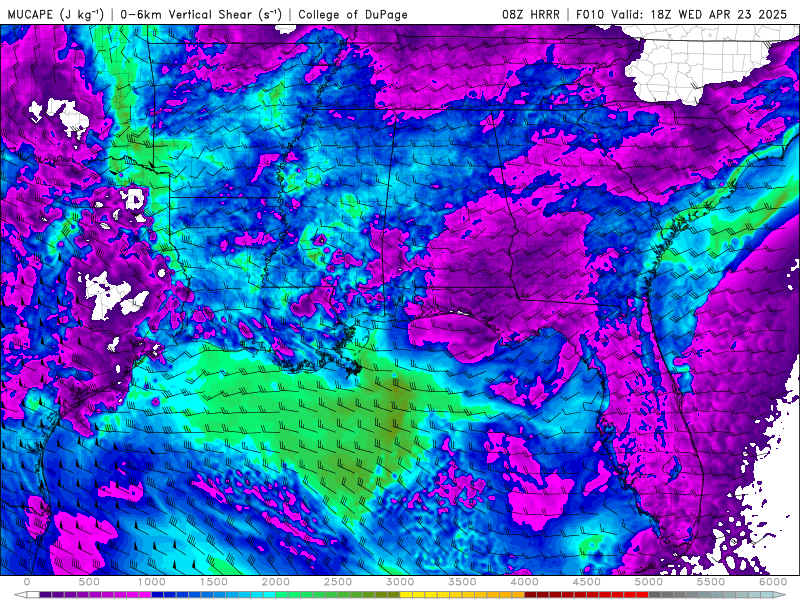Click the '2500' color scale label
This screenshot has width=800, height=600.
338,582
